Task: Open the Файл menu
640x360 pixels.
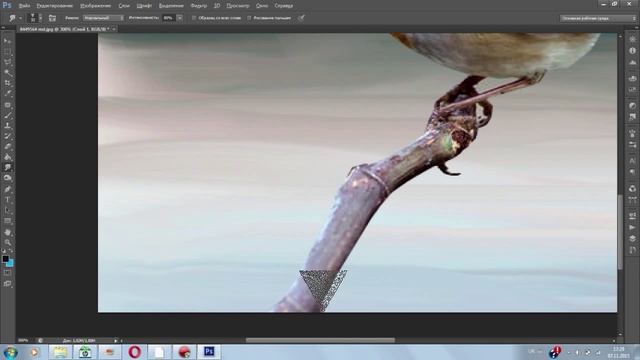Action: [x=24, y=6]
